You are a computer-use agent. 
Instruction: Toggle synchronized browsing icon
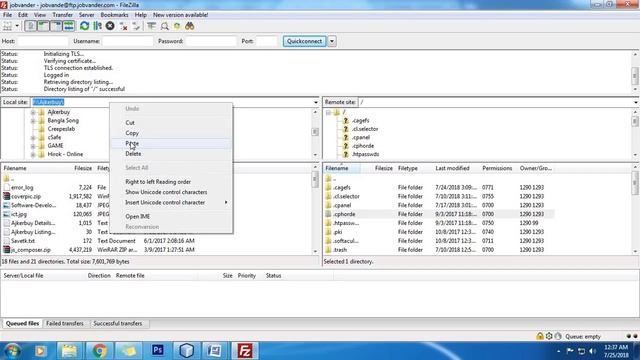click(177, 27)
